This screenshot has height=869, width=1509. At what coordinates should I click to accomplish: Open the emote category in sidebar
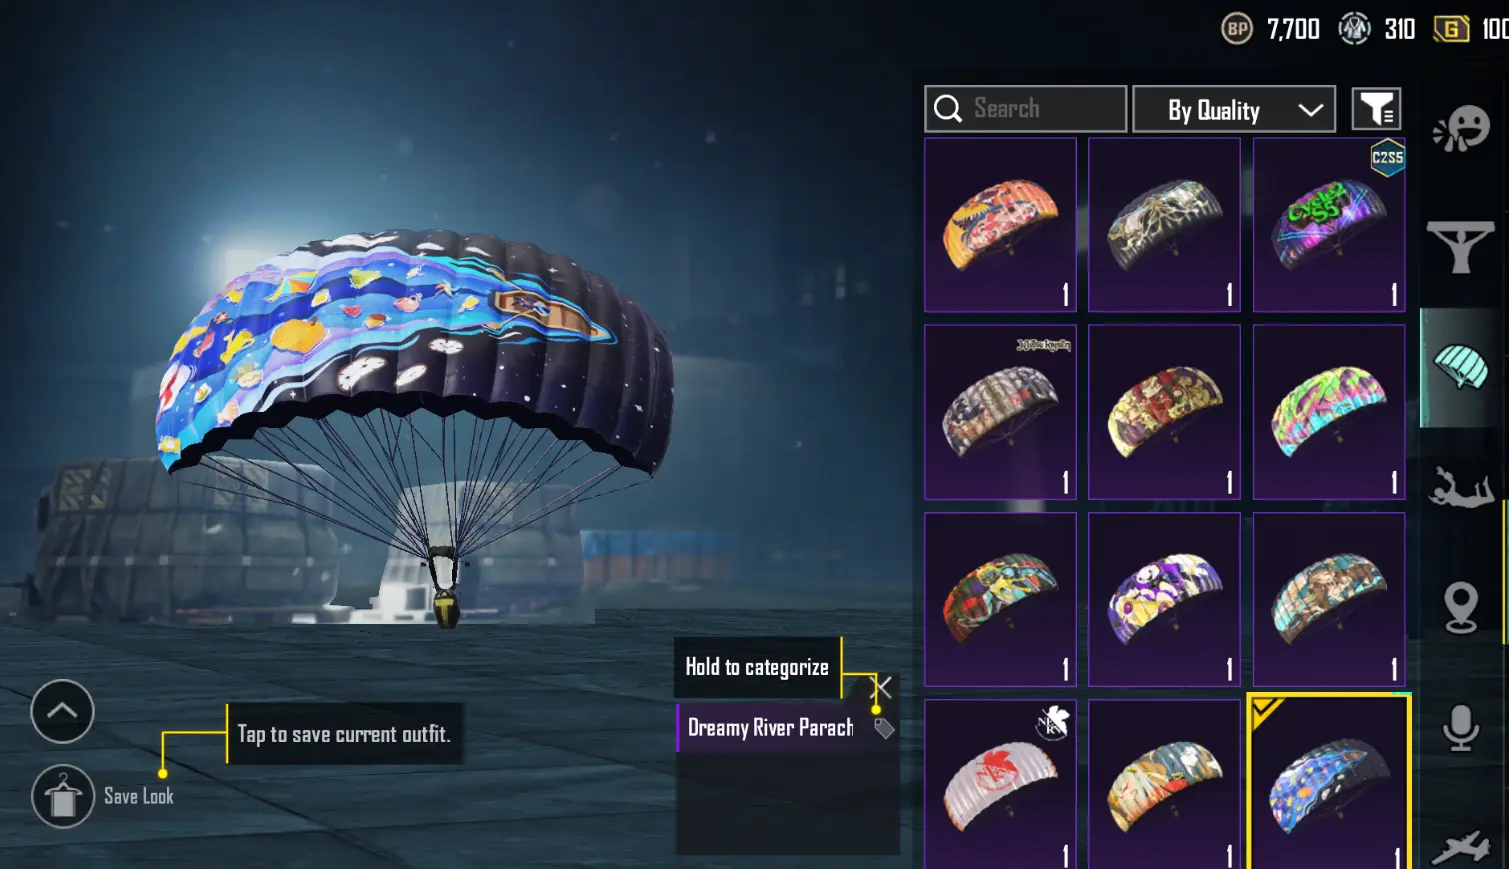click(x=1461, y=129)
